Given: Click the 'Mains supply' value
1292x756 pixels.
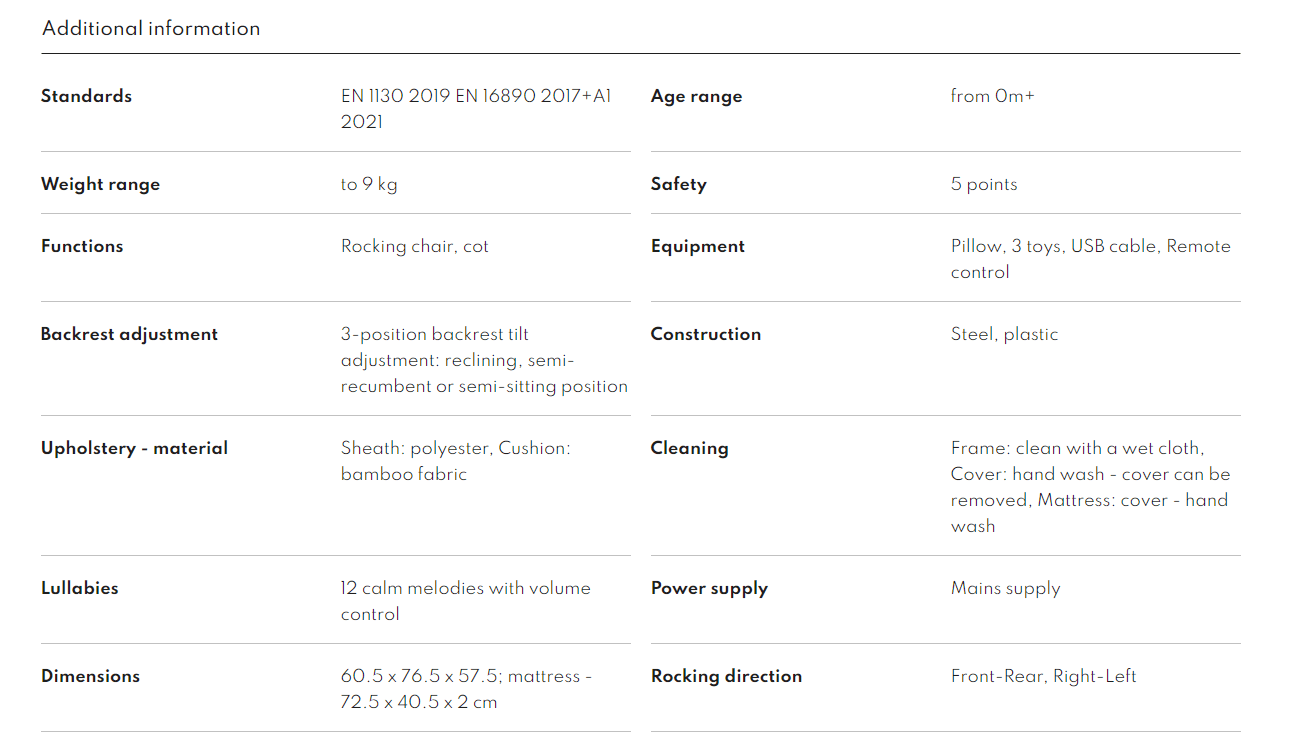Looking at the screenshot, I should 1005,588.
